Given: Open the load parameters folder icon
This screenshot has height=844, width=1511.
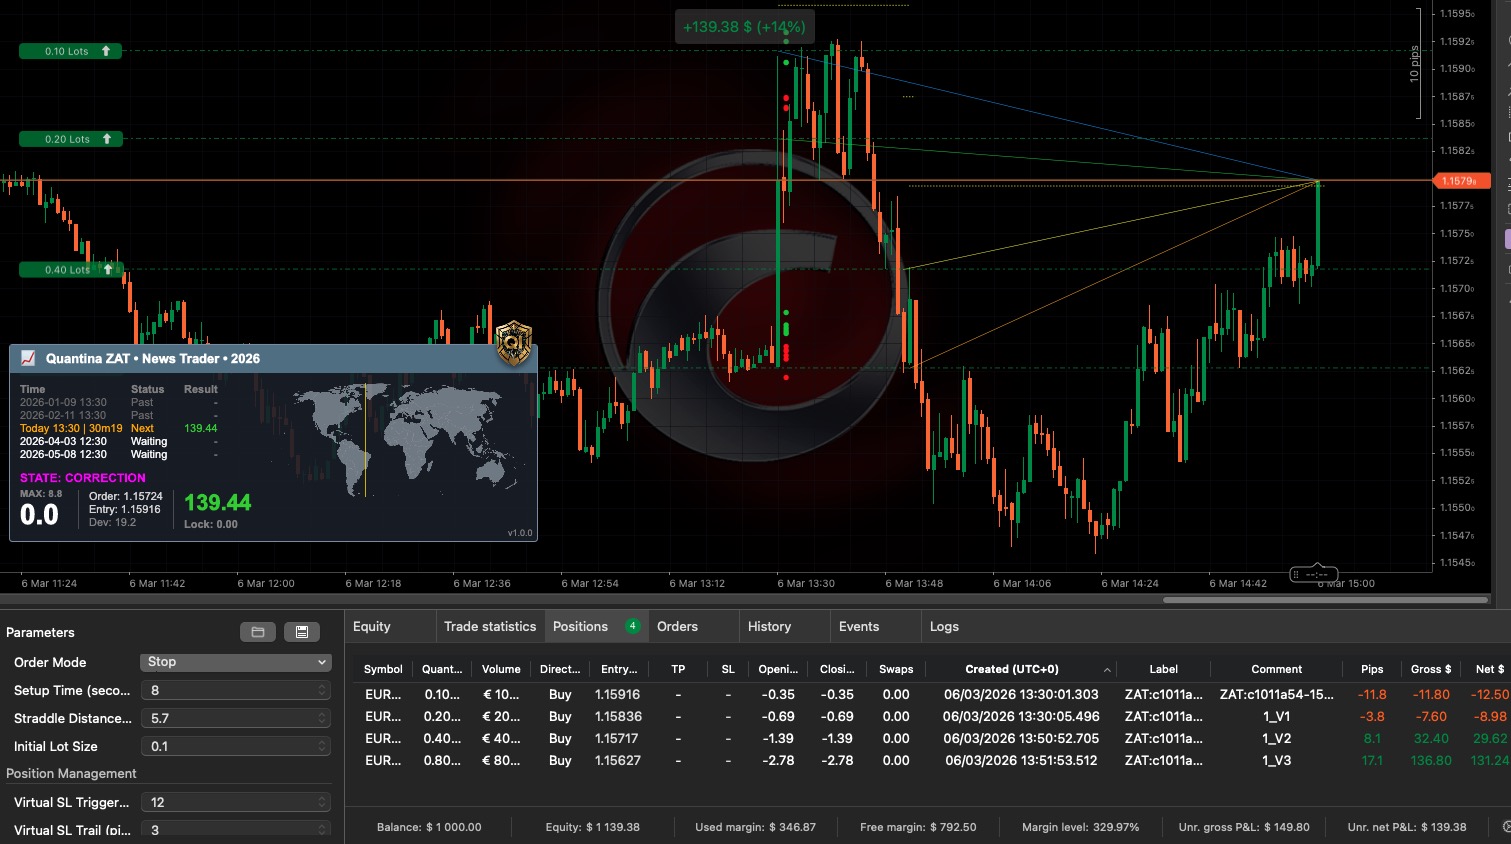Looking at the screenshot, I should pyautogui.click(x=257, y=632).
